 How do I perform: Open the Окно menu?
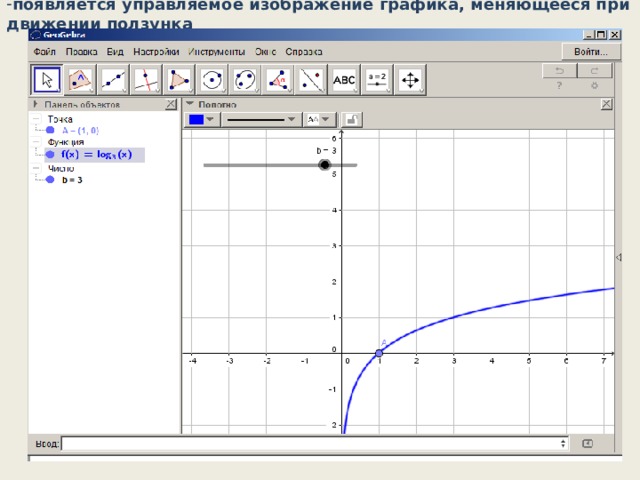pyautogui.click(x=265, y=52)
